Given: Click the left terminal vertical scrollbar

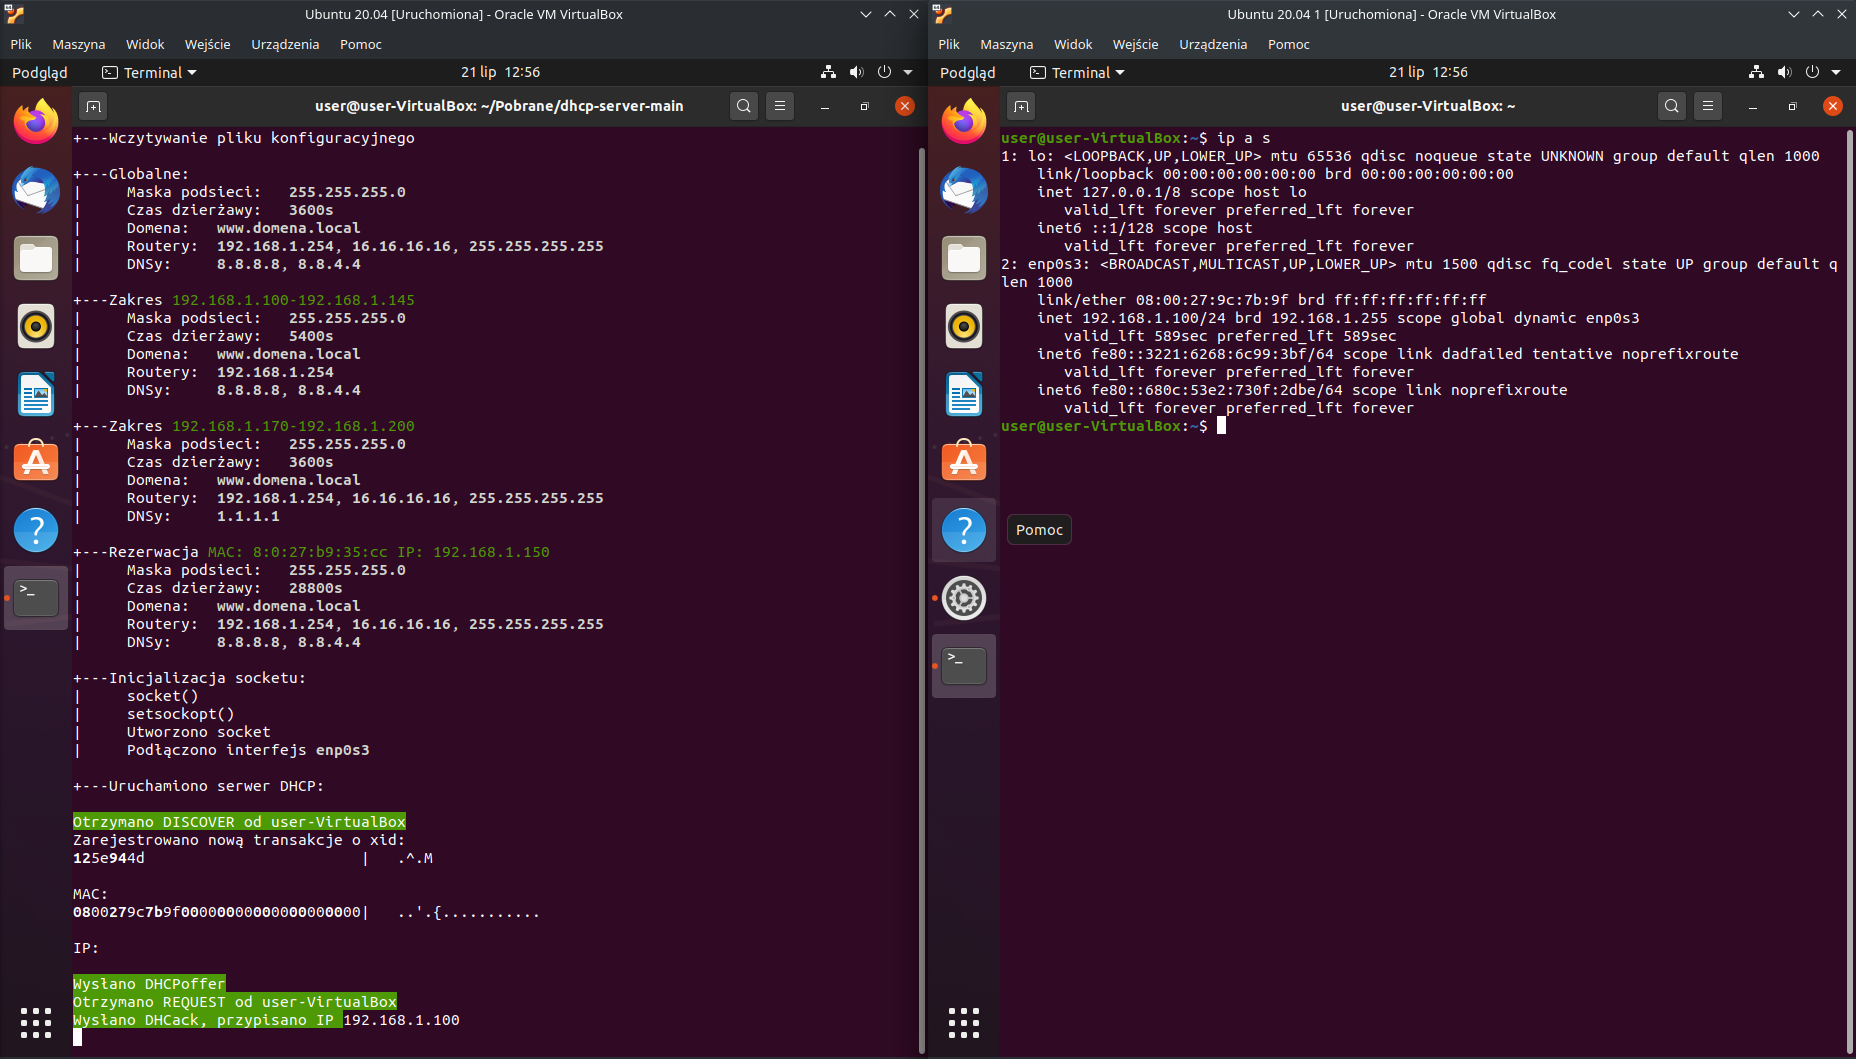Looking at the screenshot, I should [921, 600].
